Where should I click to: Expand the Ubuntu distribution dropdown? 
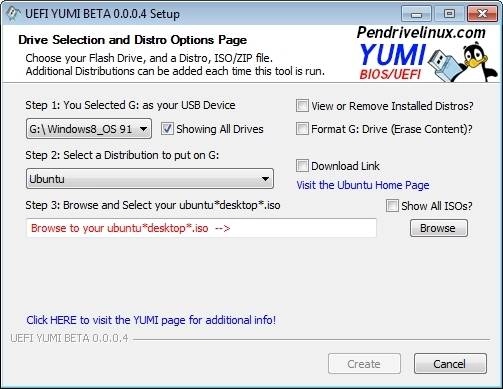pos(150,179)
